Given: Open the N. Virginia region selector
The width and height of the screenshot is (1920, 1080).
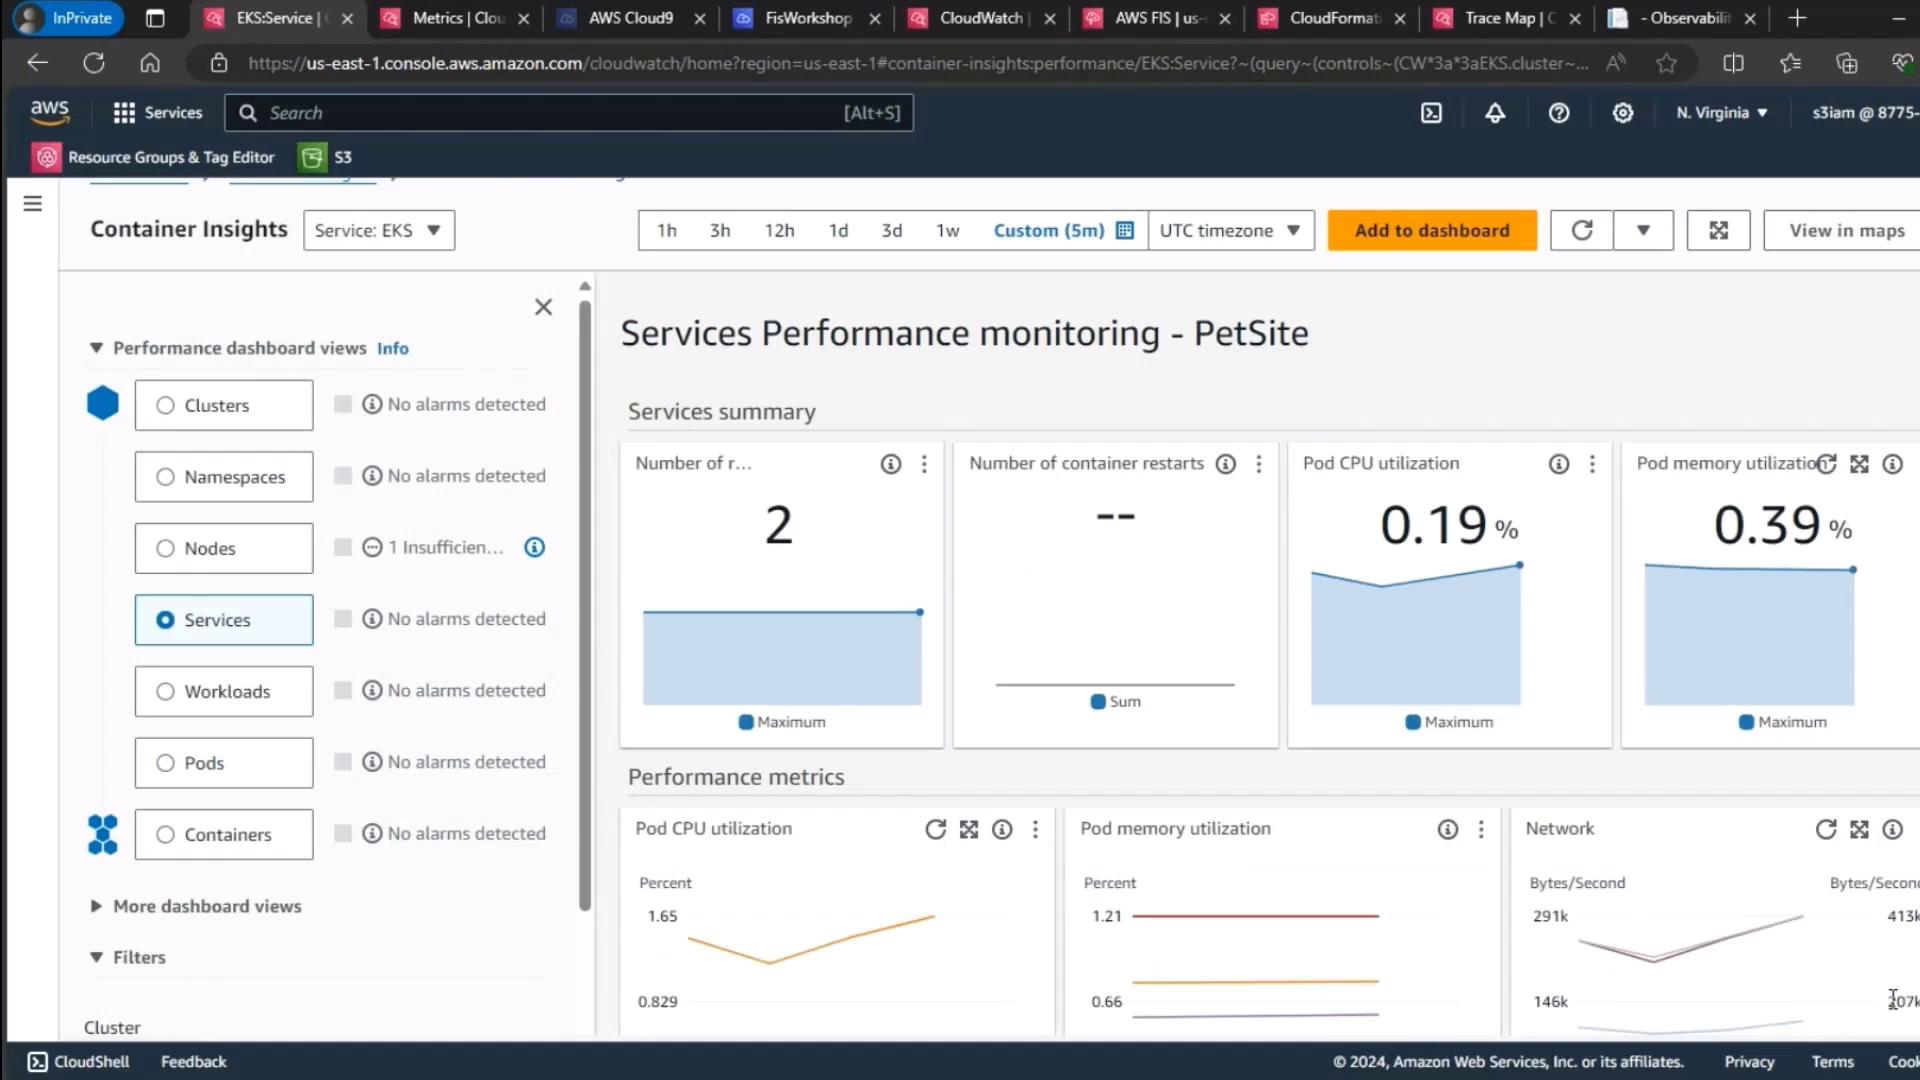Looking at the screenshot, I should pyautogui.click(x=1722, y=113).
